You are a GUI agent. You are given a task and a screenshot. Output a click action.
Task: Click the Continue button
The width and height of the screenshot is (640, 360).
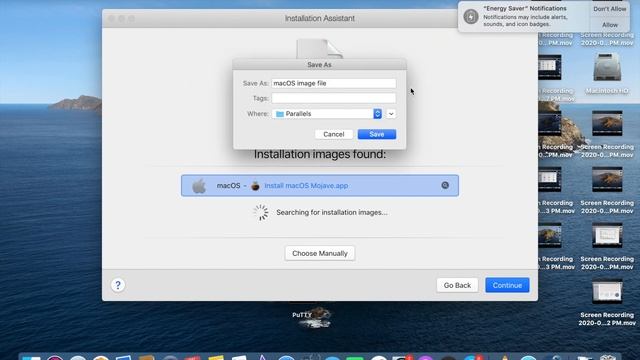[x=507, y=285]
